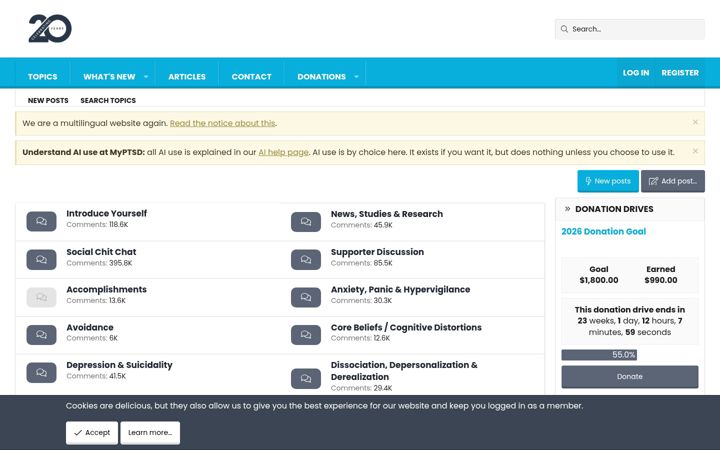Click the Add post button
Screen dimensions: 720x450
(673, 181)
